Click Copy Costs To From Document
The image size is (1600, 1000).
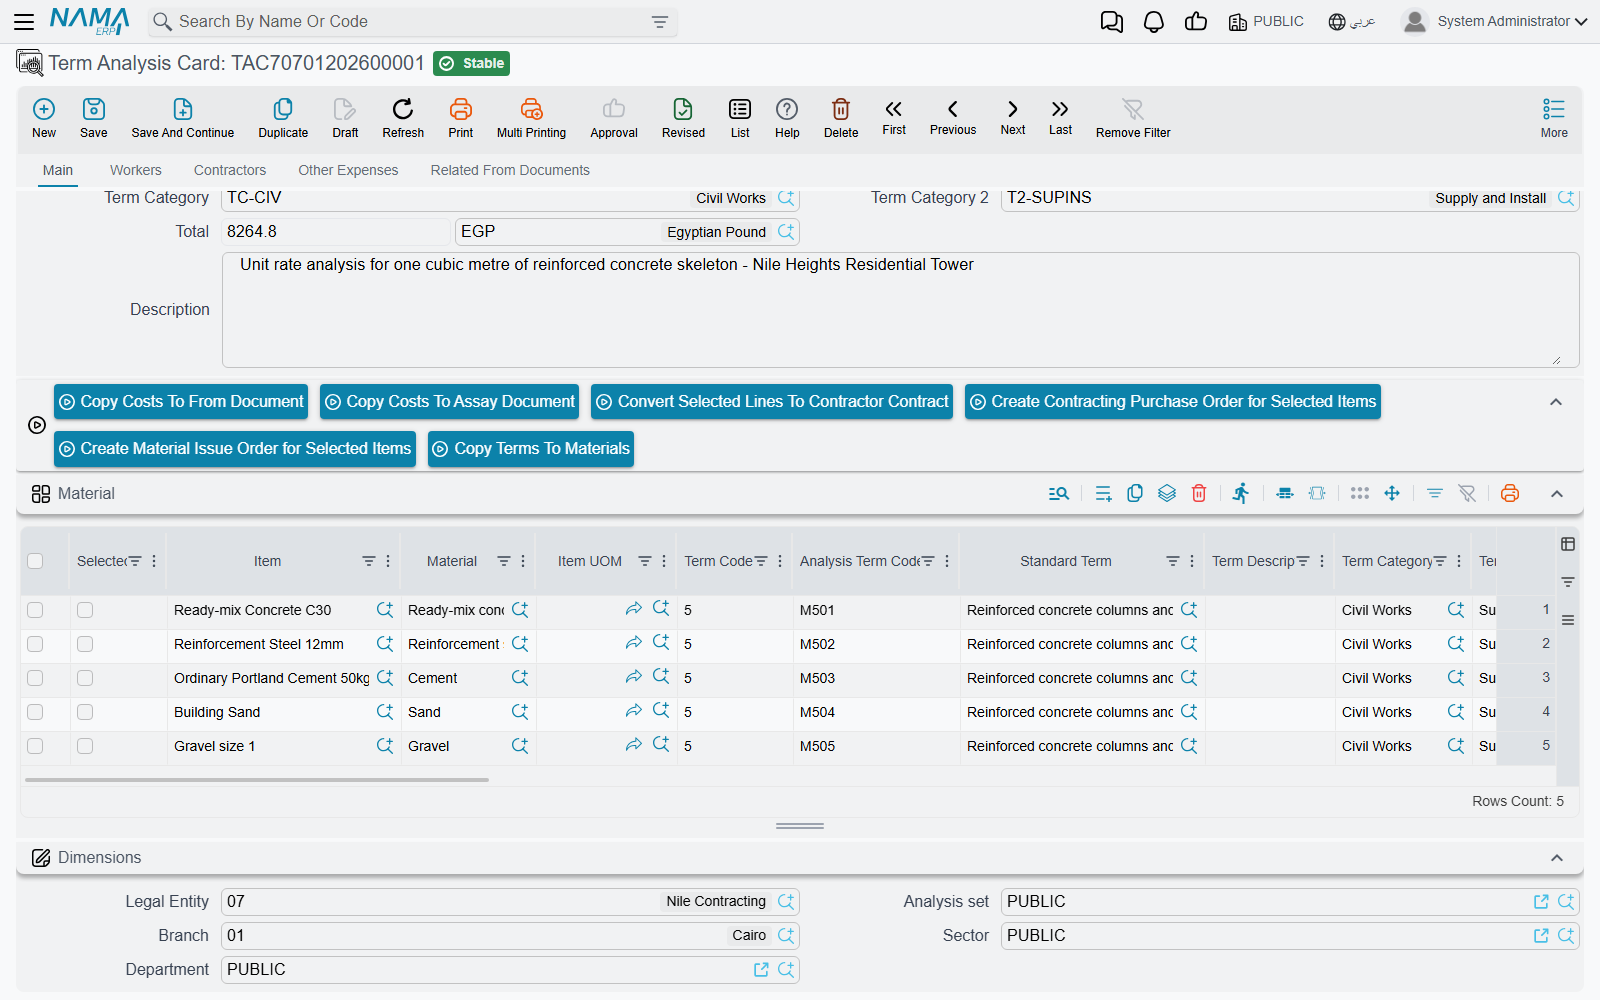tap(181, 402)
